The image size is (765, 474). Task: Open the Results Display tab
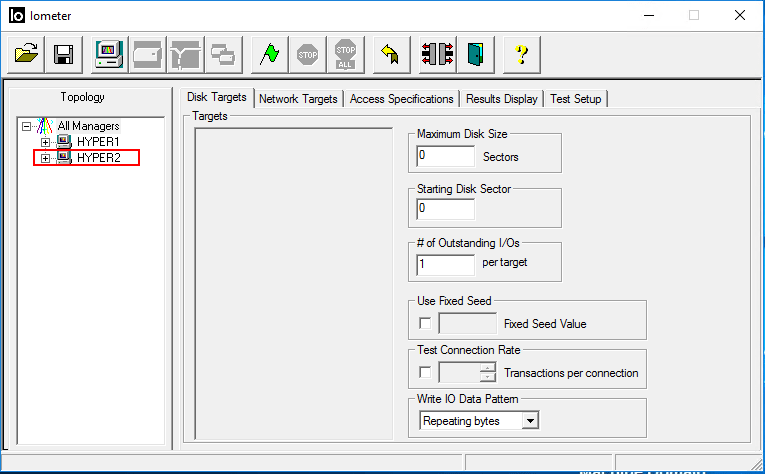coord(502,99)
